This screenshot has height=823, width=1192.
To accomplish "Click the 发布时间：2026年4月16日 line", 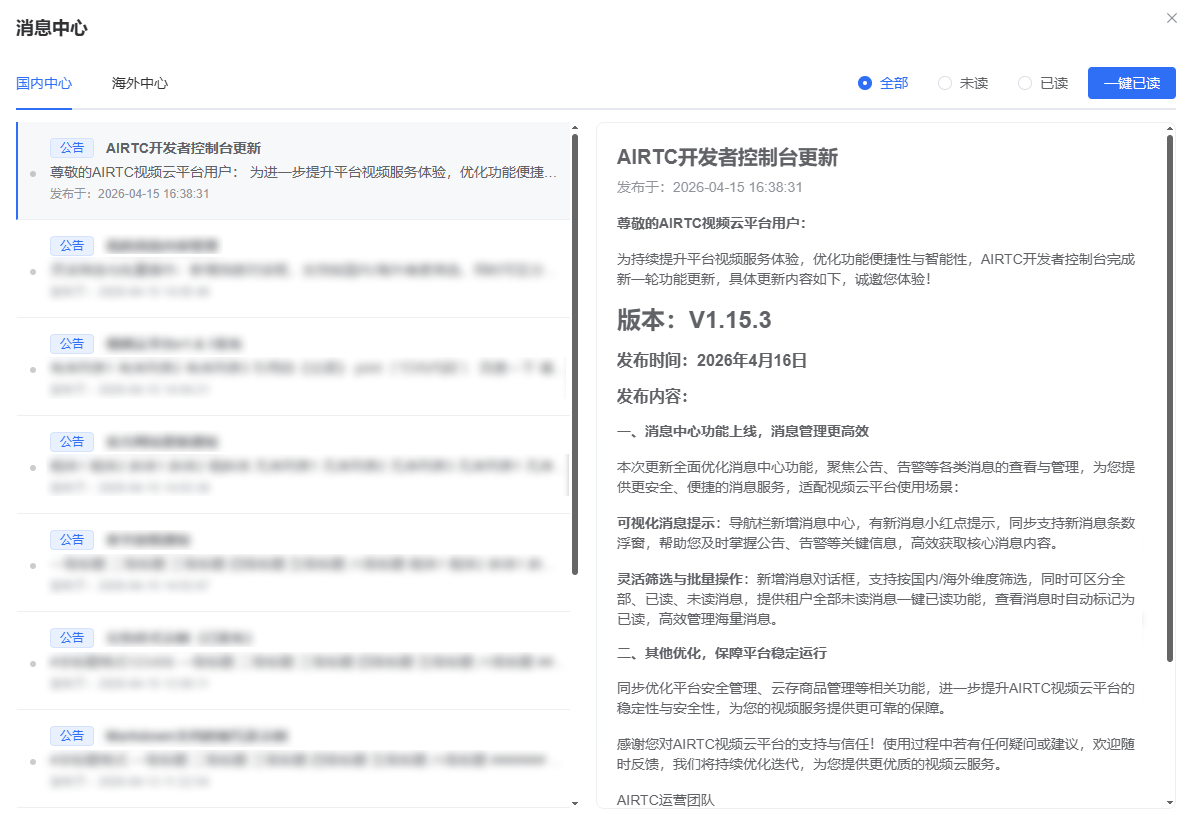I will point(711,360).
